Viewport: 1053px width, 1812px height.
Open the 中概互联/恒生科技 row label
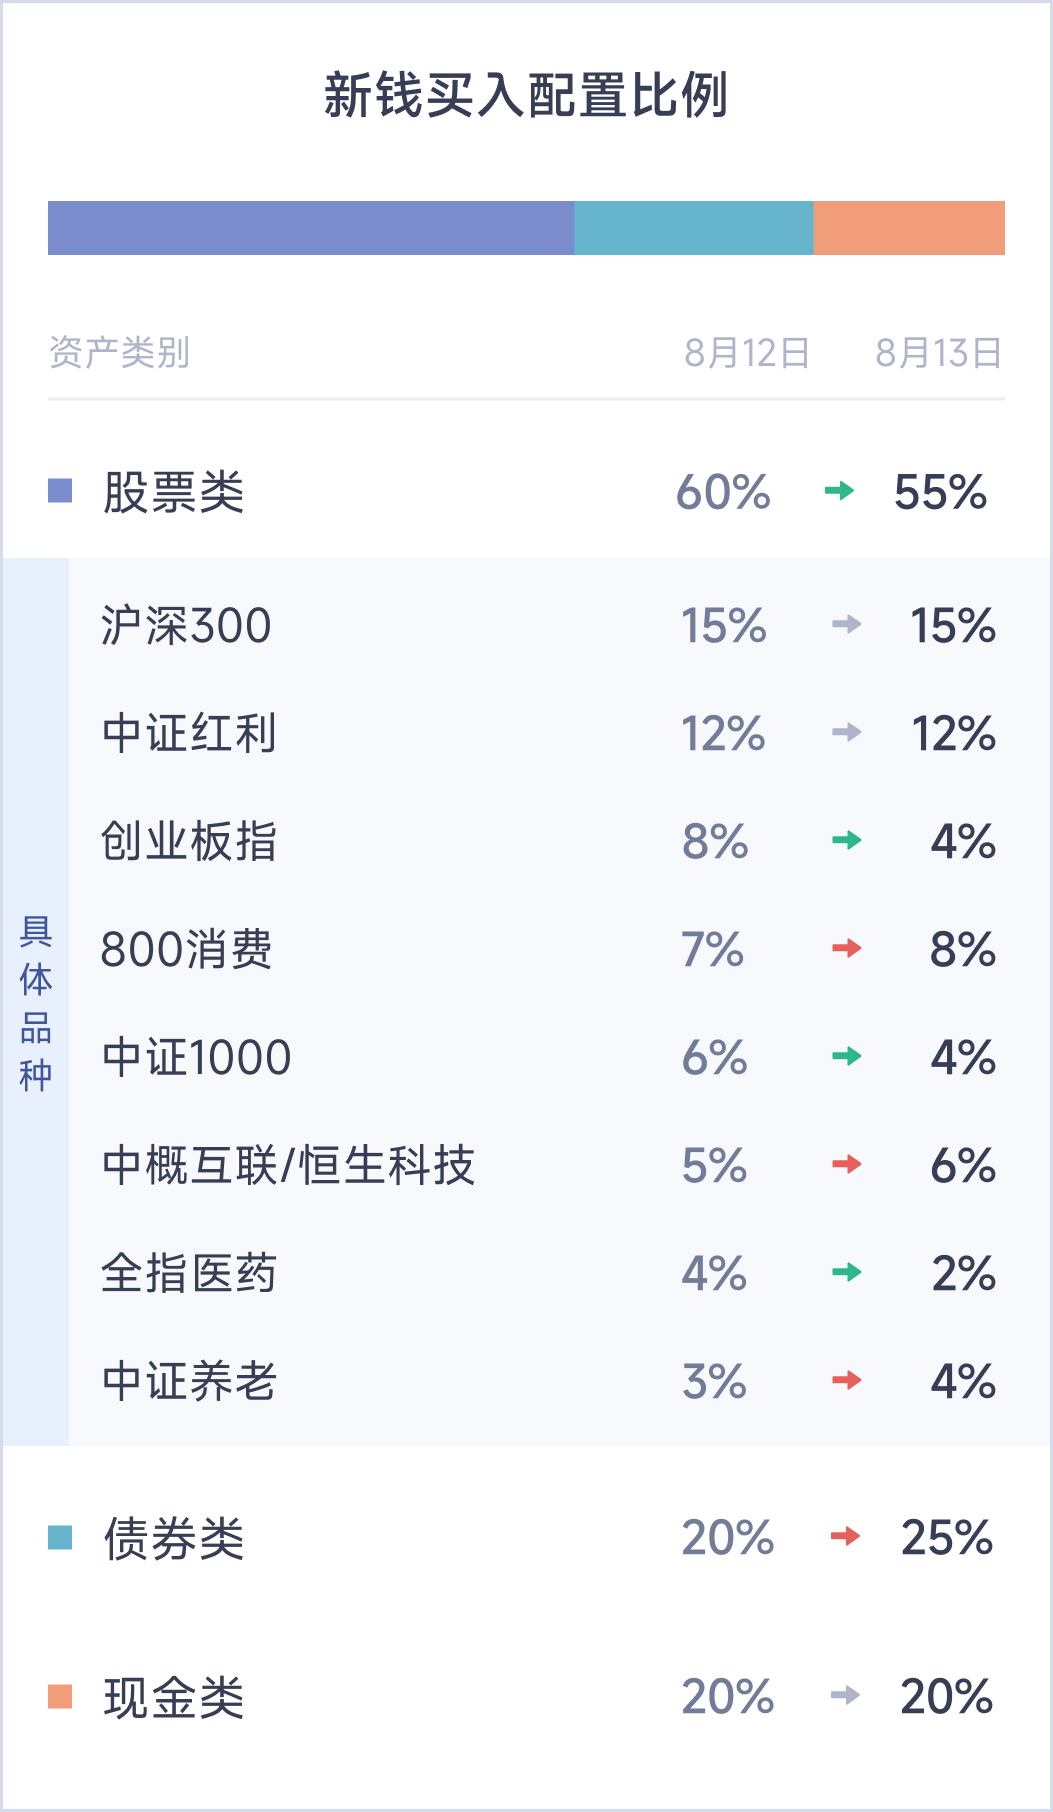tap(288, 1165)
